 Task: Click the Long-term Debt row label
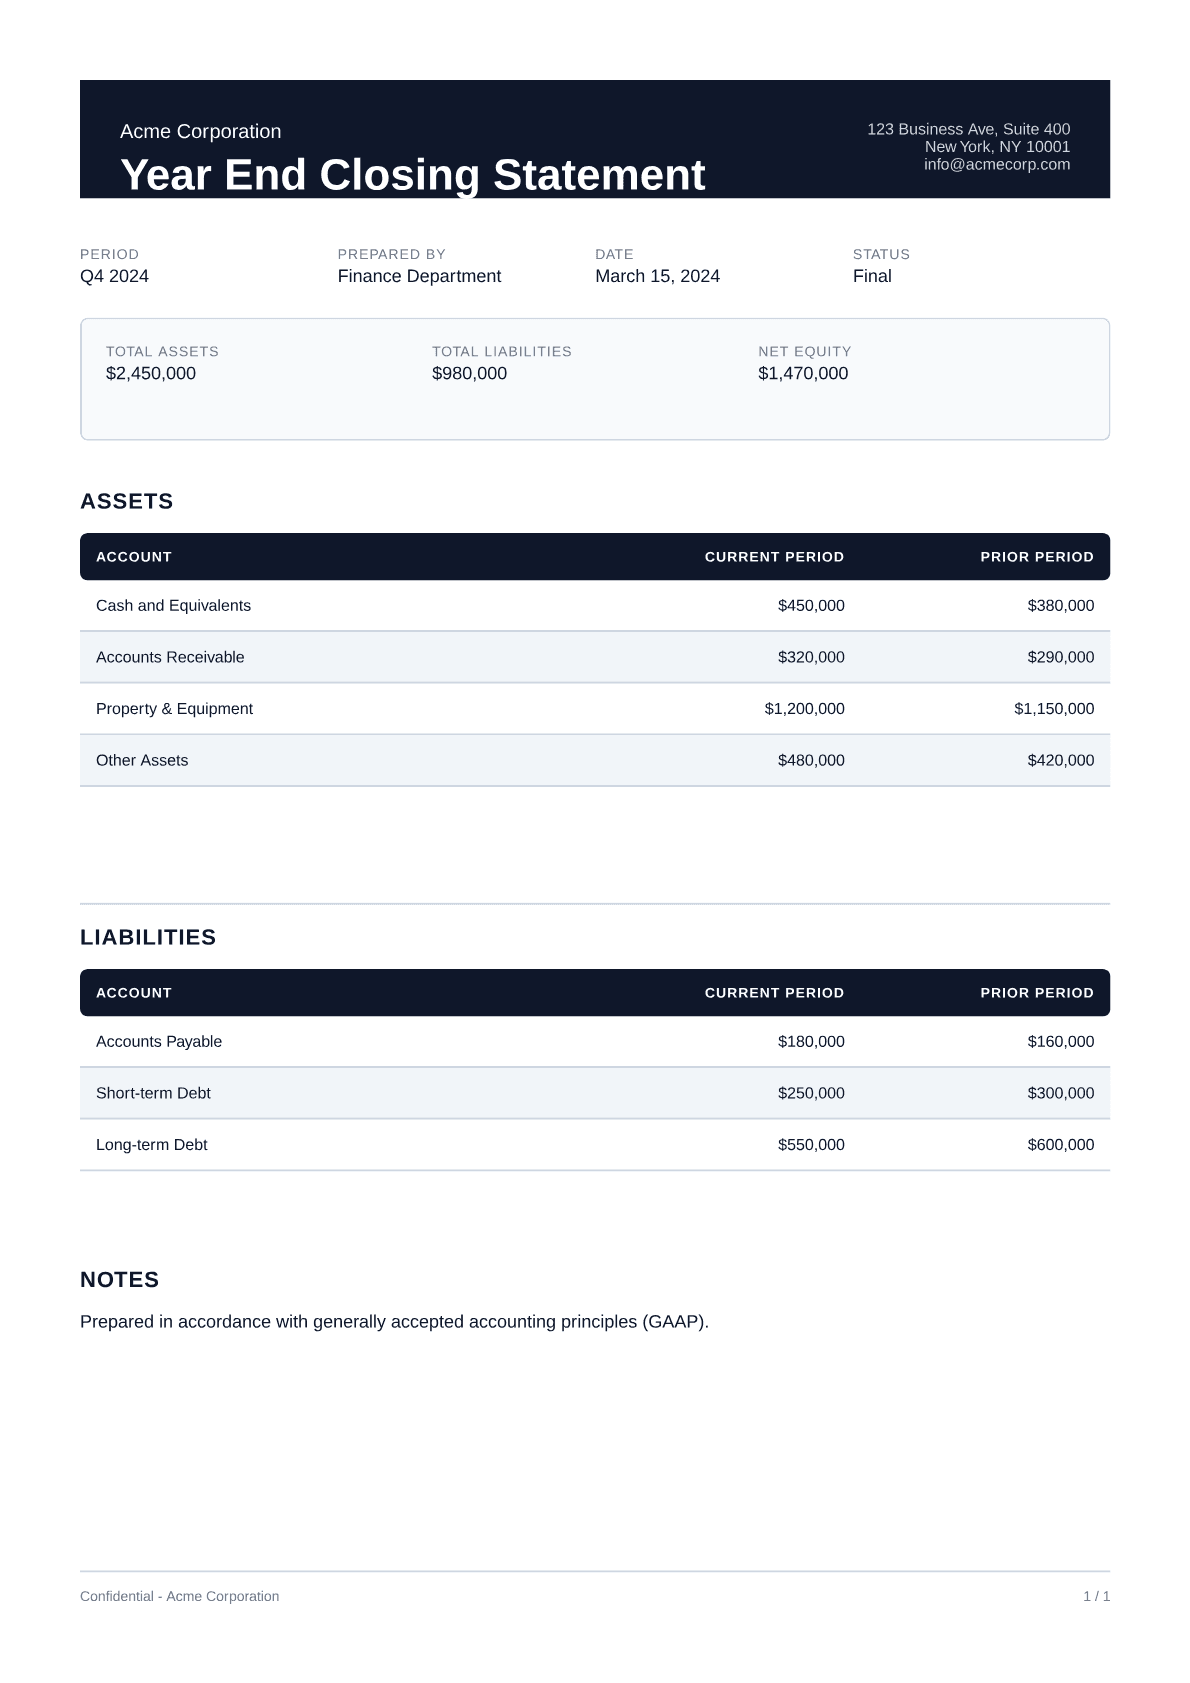tap(151, 1145)
